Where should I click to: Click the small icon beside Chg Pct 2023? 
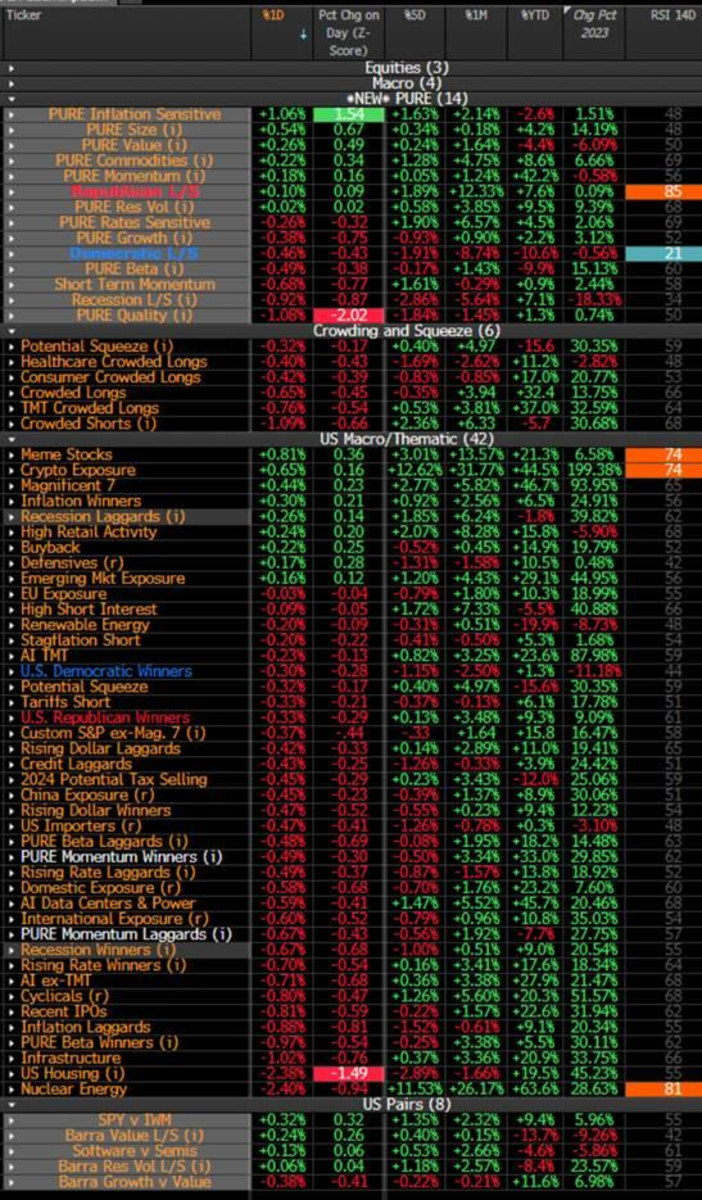pos(568,16)
